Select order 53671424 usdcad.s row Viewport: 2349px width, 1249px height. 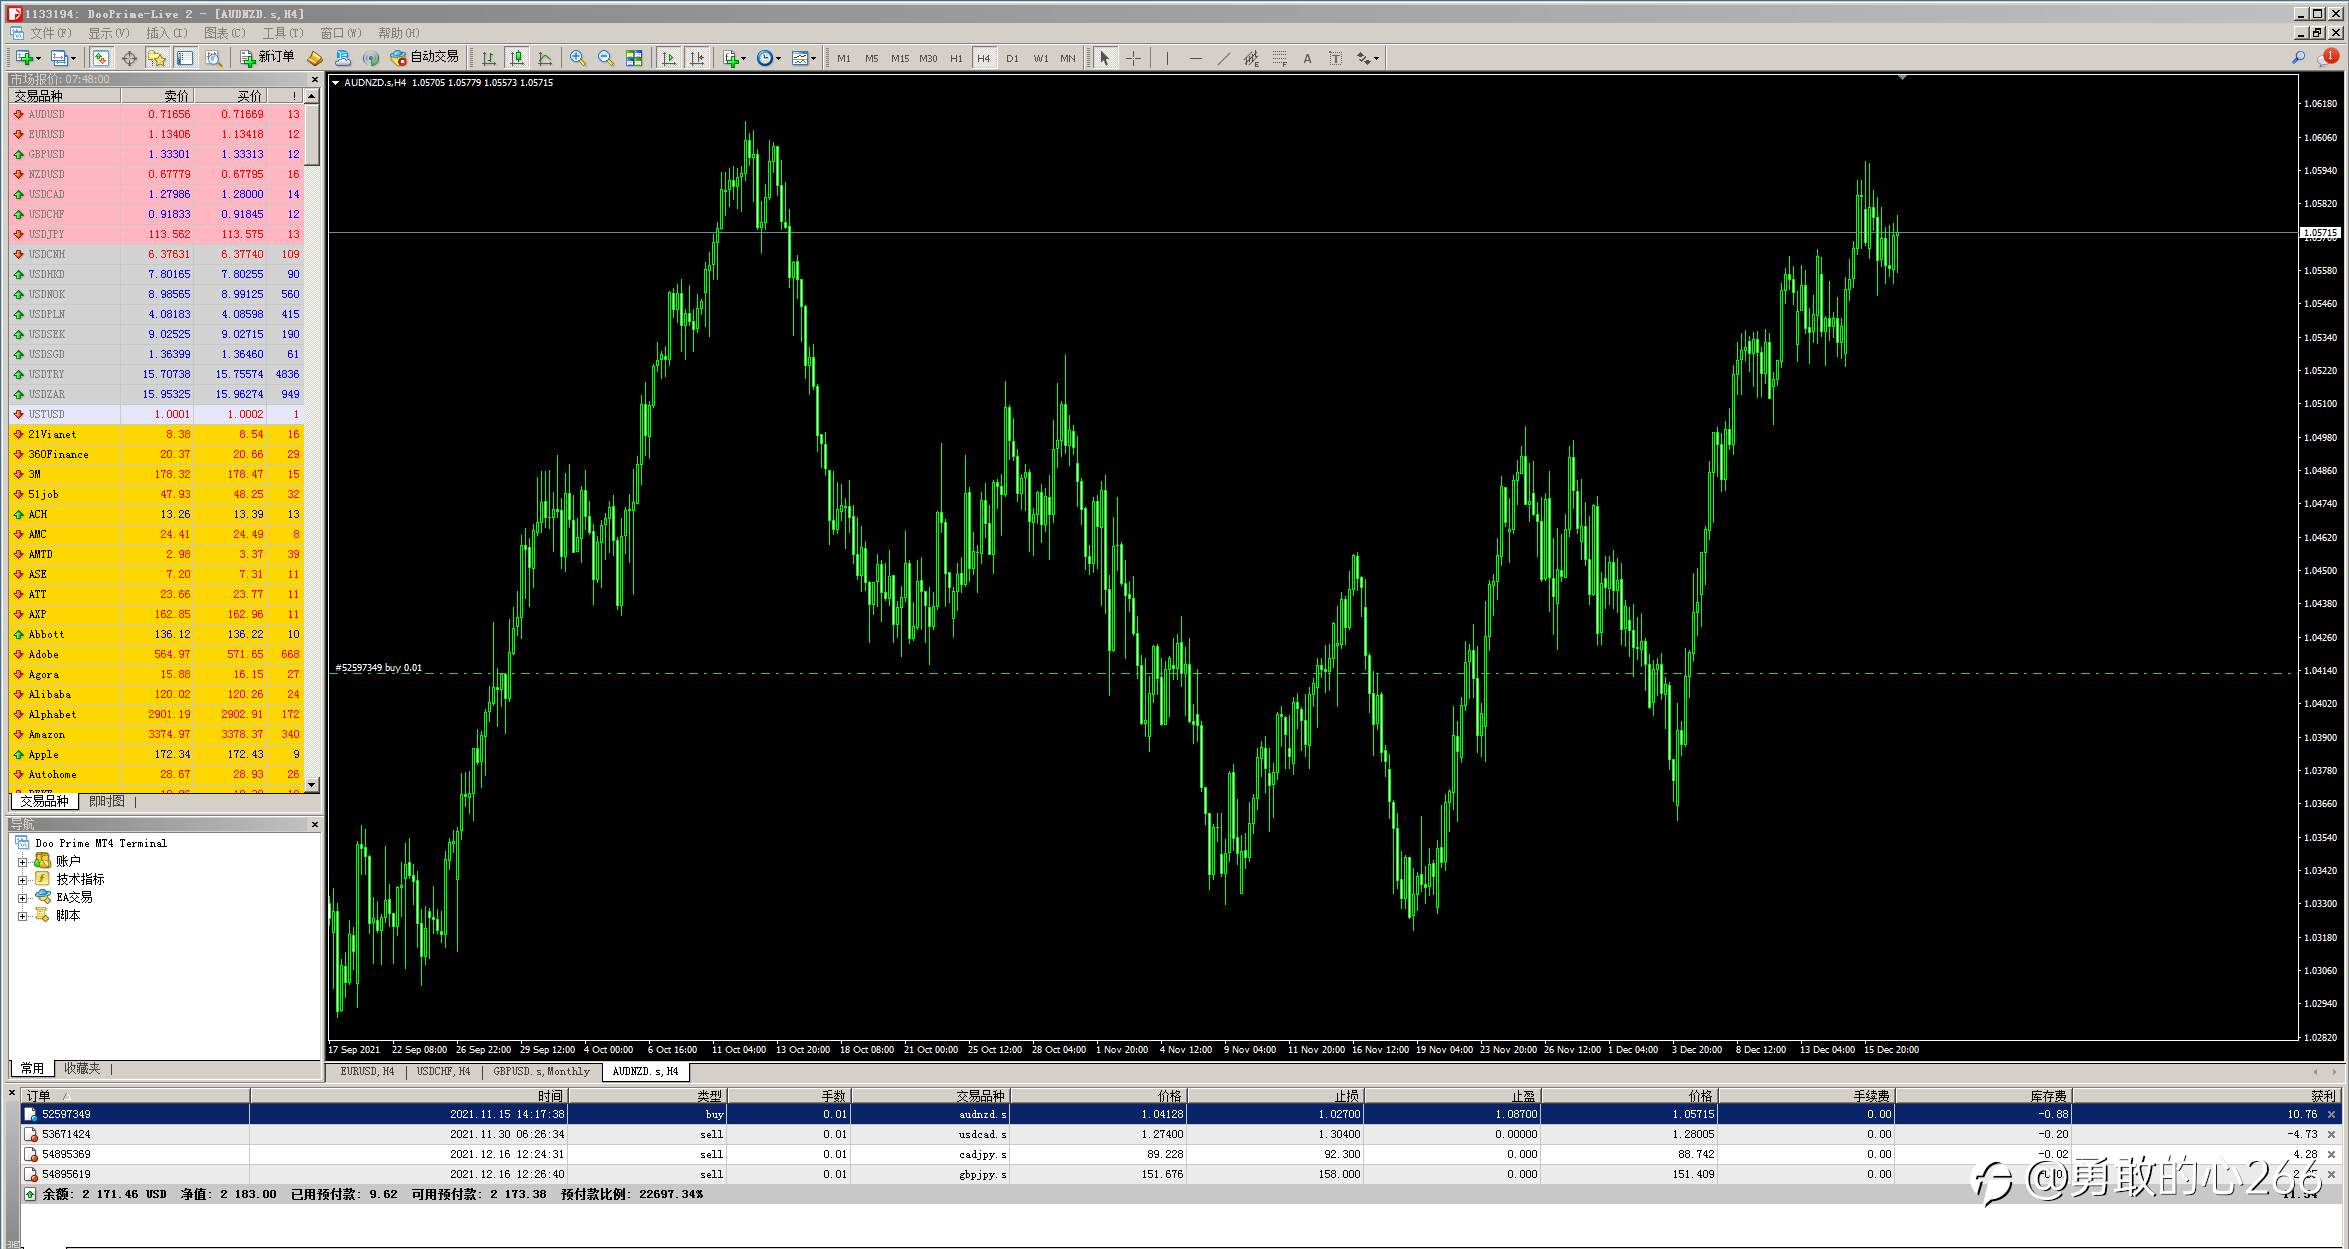(x=1180, y=1134)
